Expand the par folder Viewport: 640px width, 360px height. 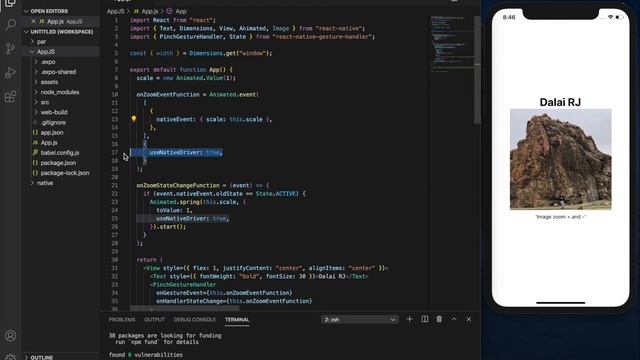(x=60, y=42)
